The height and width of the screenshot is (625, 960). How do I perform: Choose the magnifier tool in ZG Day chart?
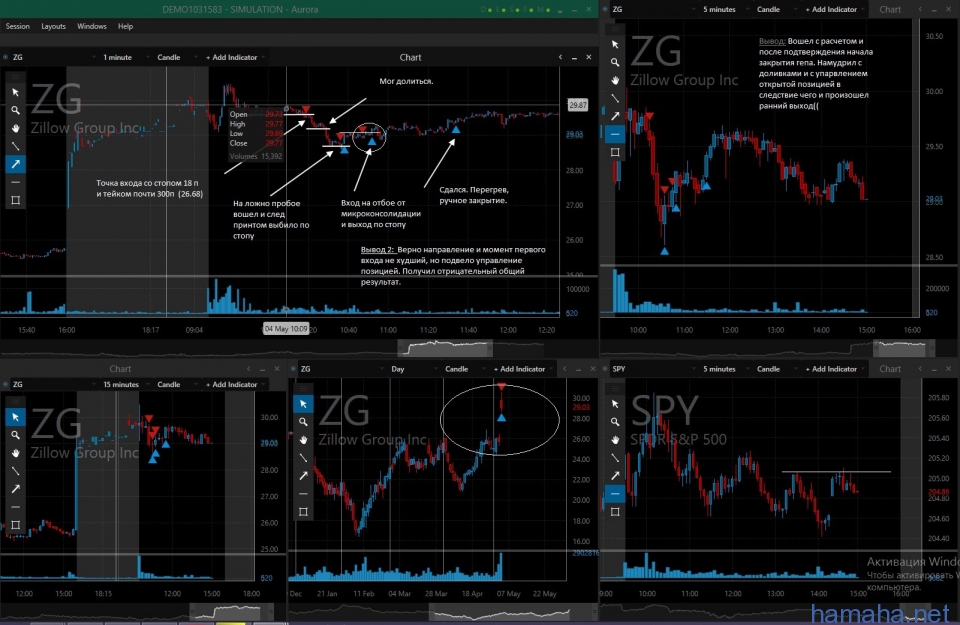pyautogui.click(x=303, y=422)
